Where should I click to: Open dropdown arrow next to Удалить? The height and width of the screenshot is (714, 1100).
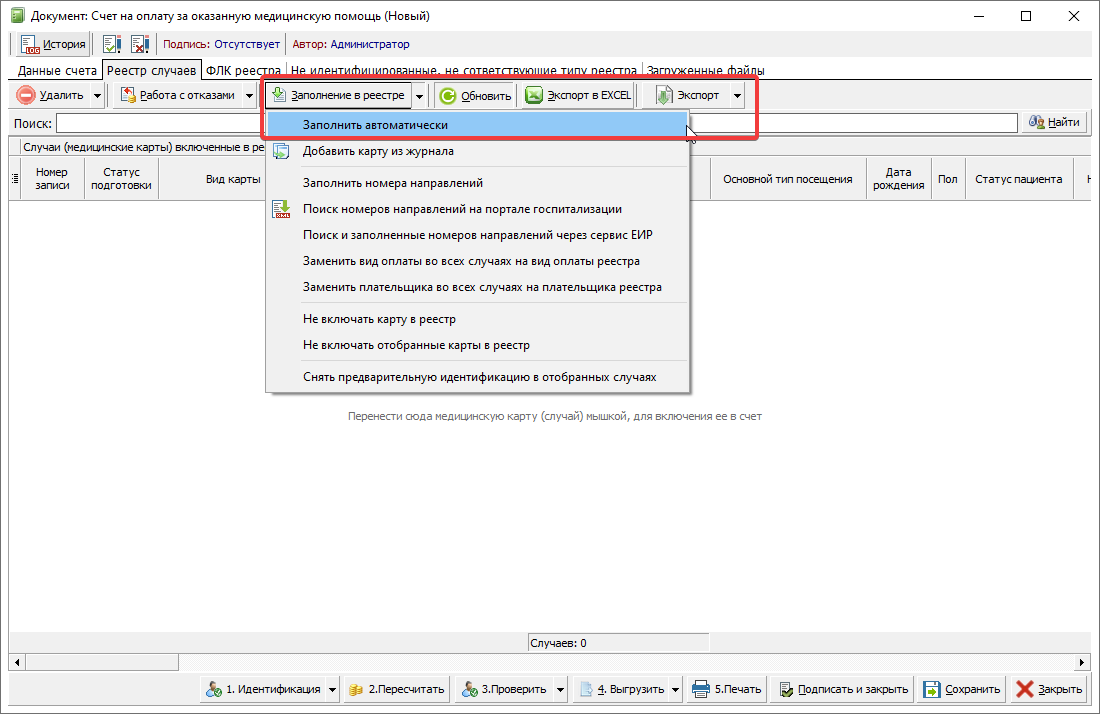pyautogui.click(x=97, y=96)
